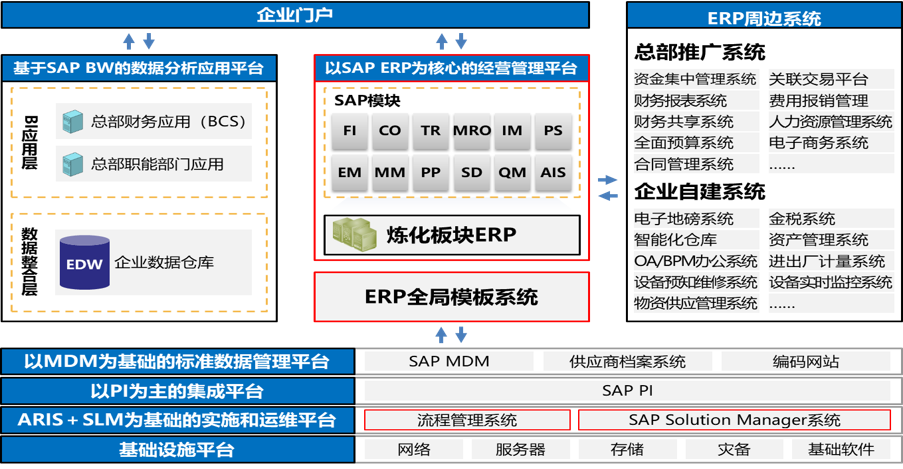The width and height of the screenshot is (903, 469).
Task: Select the PS module tile
Action: click(553, 130)
